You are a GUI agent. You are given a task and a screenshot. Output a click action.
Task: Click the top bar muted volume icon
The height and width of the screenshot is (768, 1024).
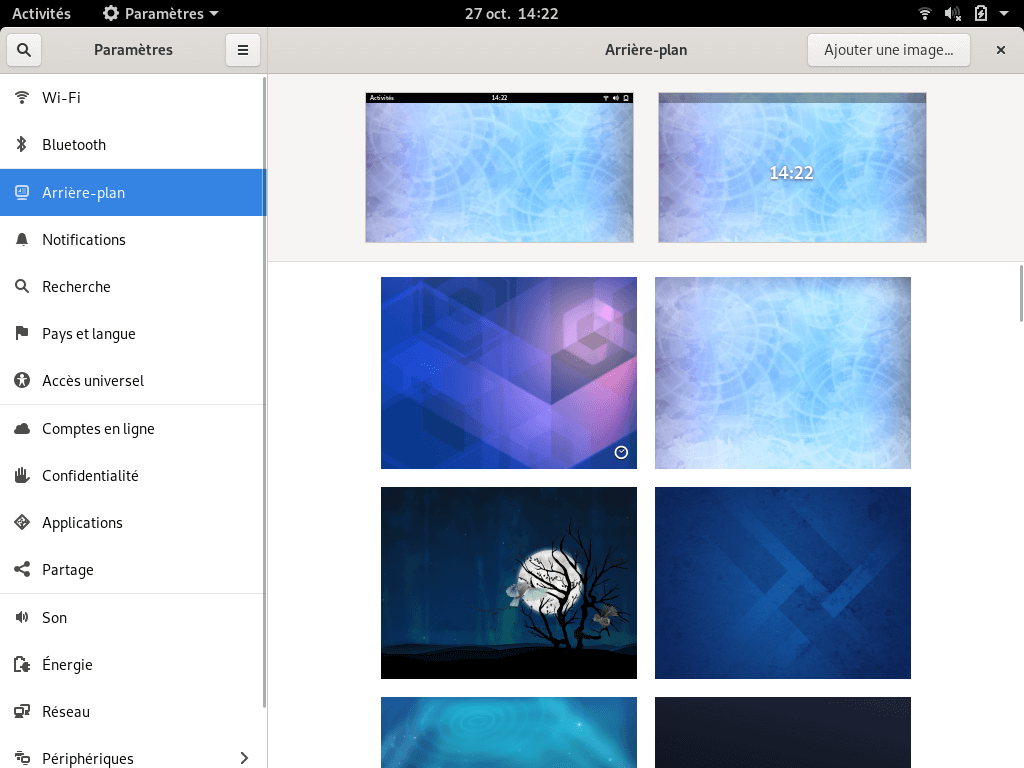(953, 13)
